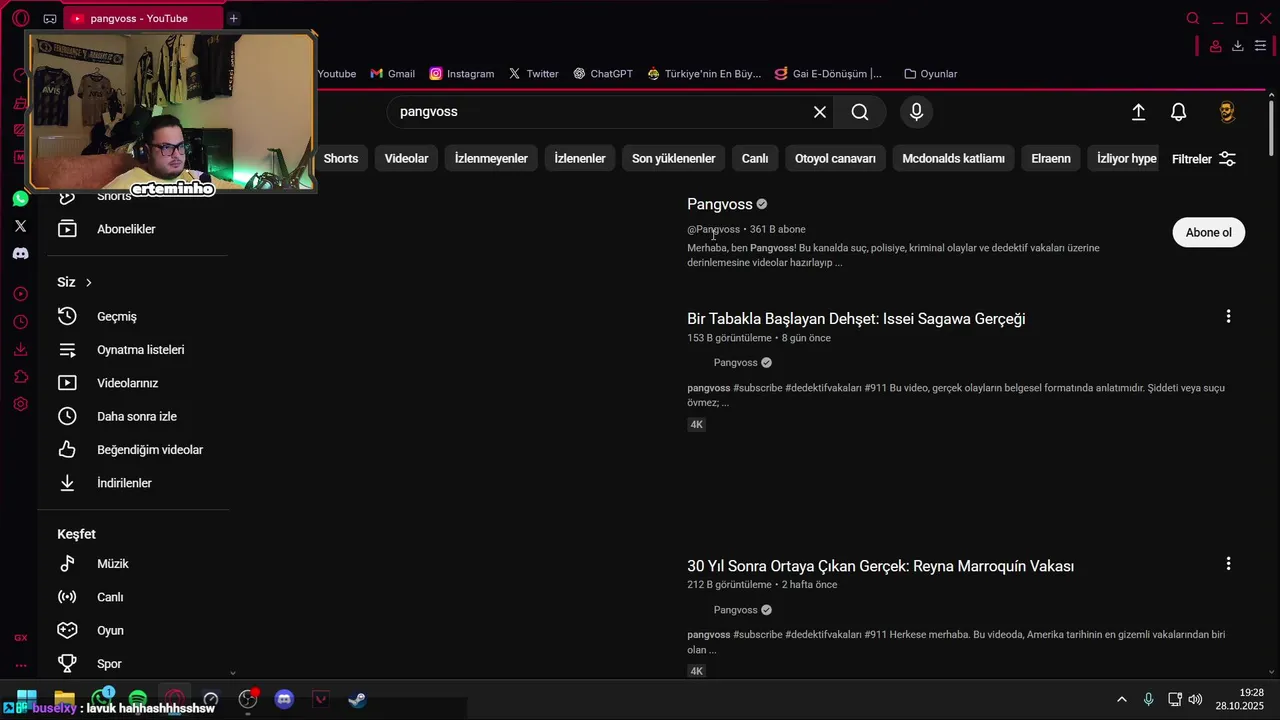
Task: Open X (Twitter) in the Opera sidebar
Action: coord(20,226)
